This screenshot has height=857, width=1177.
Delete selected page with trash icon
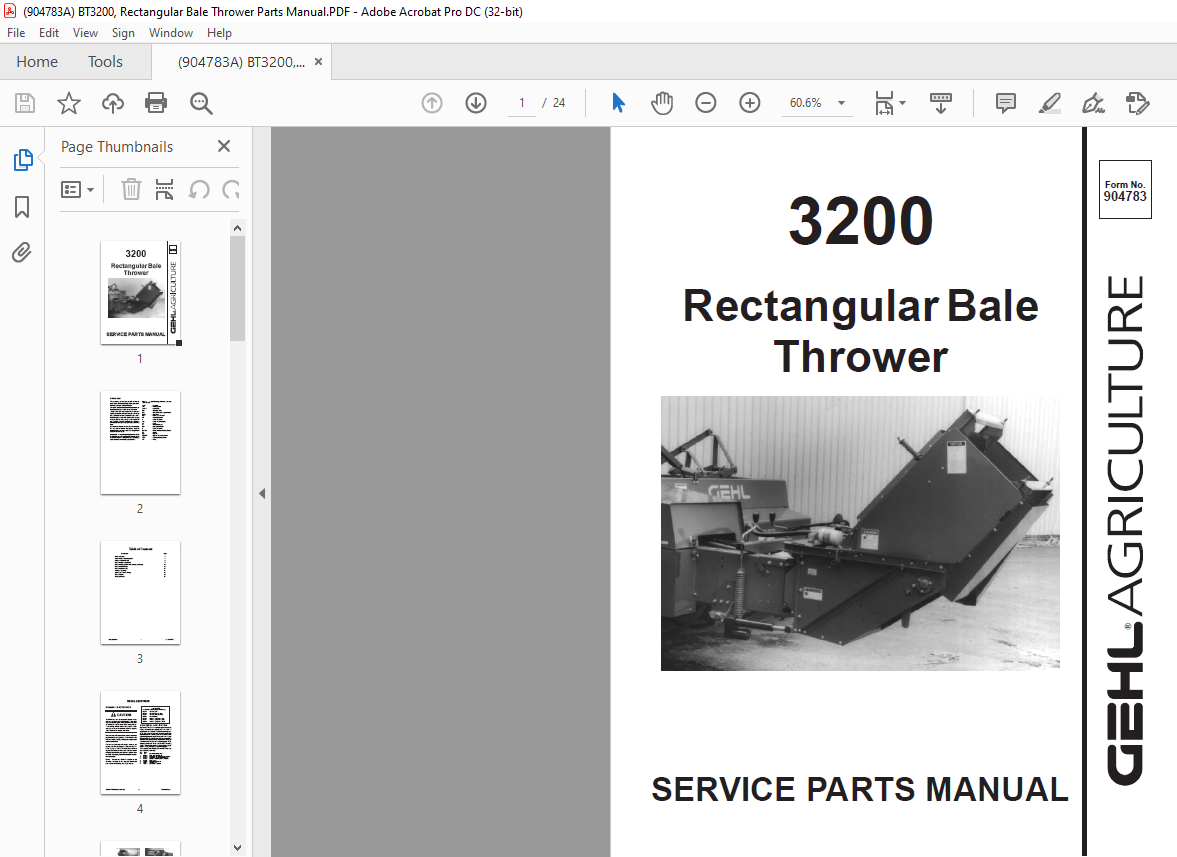[x=131, y=189]
